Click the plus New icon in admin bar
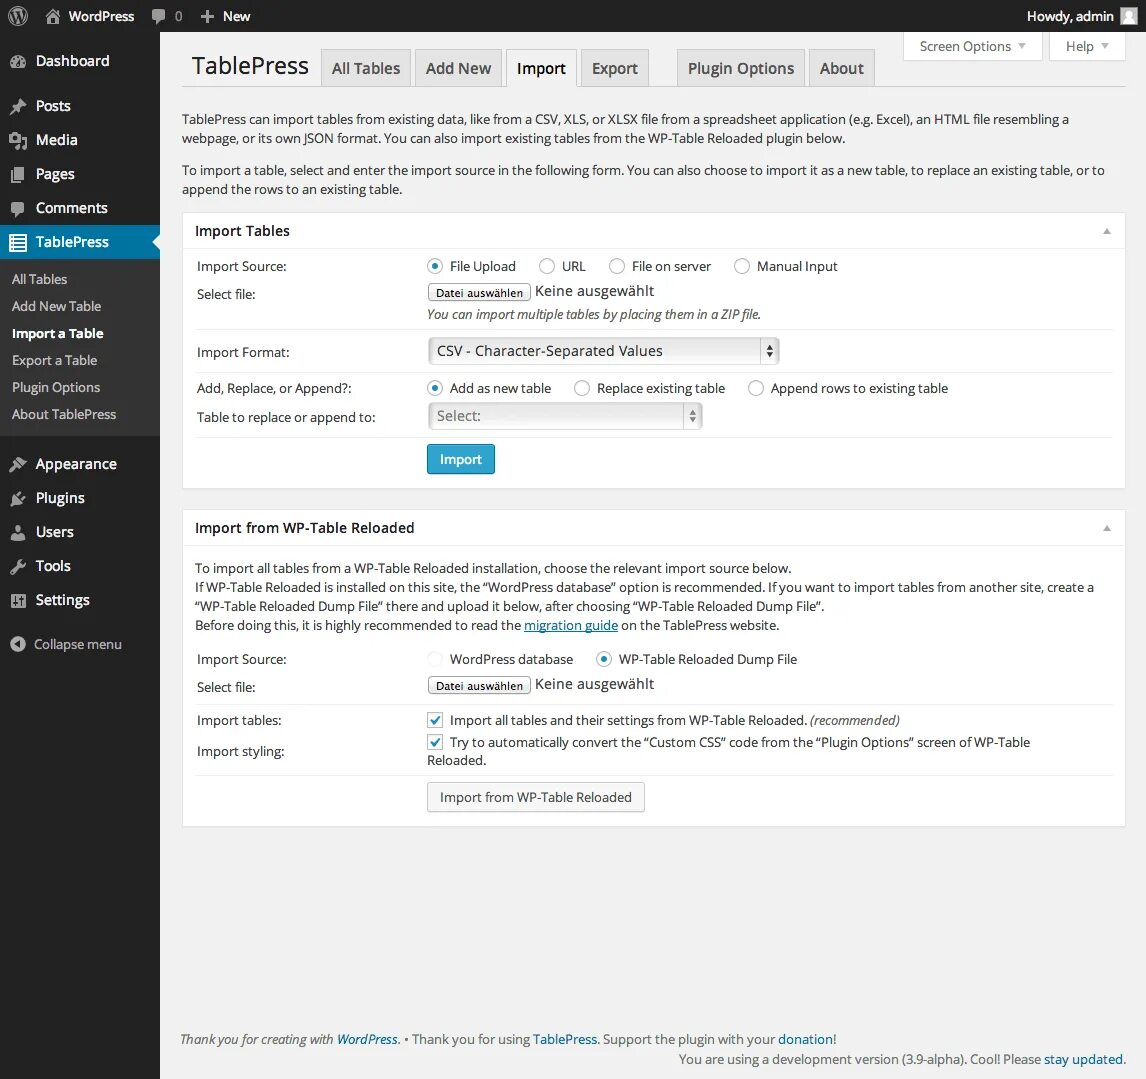Image resolution: width=1146 pixels, height=1079 pixels. 207,16
